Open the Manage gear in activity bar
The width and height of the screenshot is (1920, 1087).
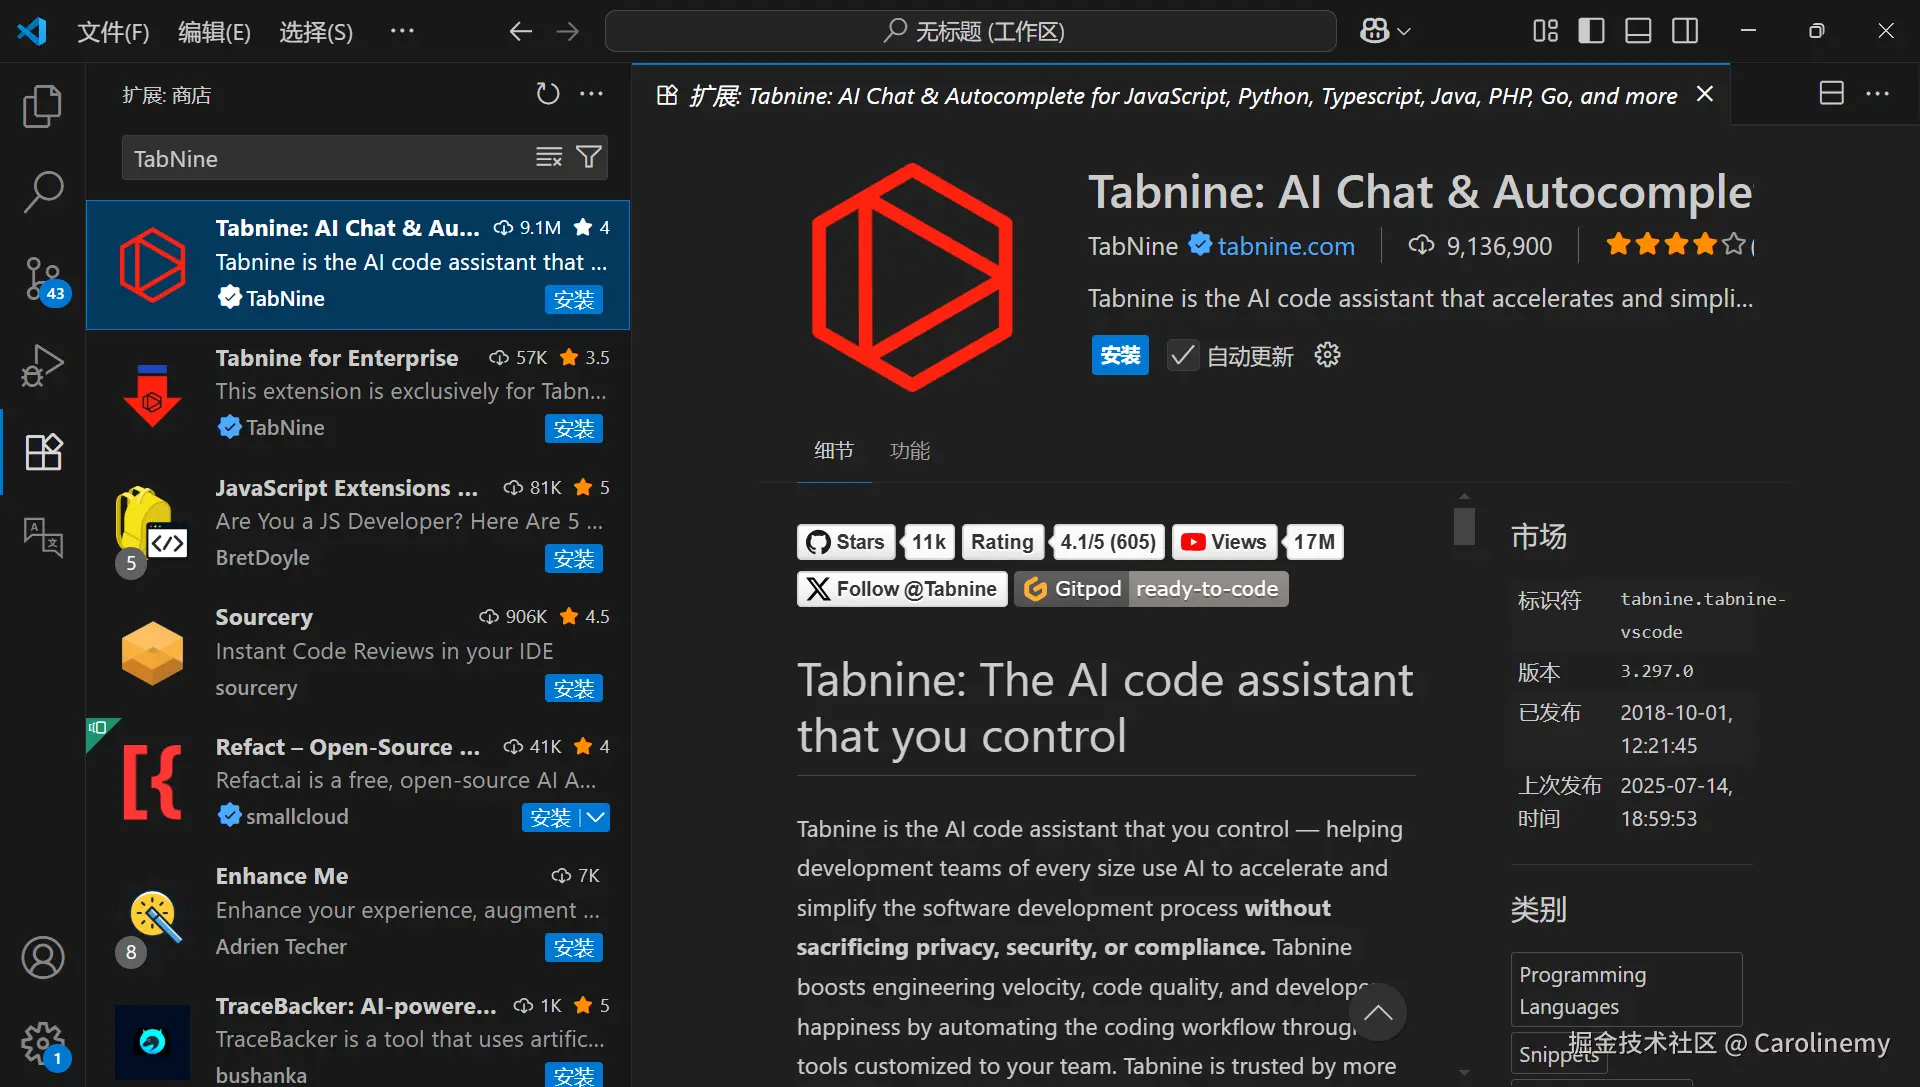pyautogui.click(x=44, y=1045)
